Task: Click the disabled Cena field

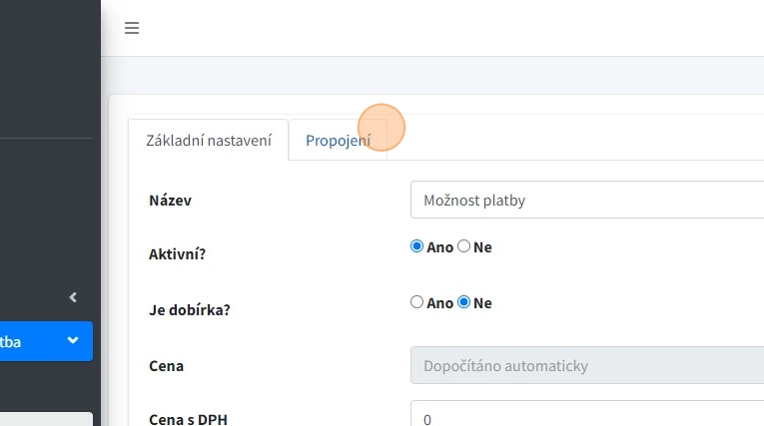Action: click(x=586, y=366)
